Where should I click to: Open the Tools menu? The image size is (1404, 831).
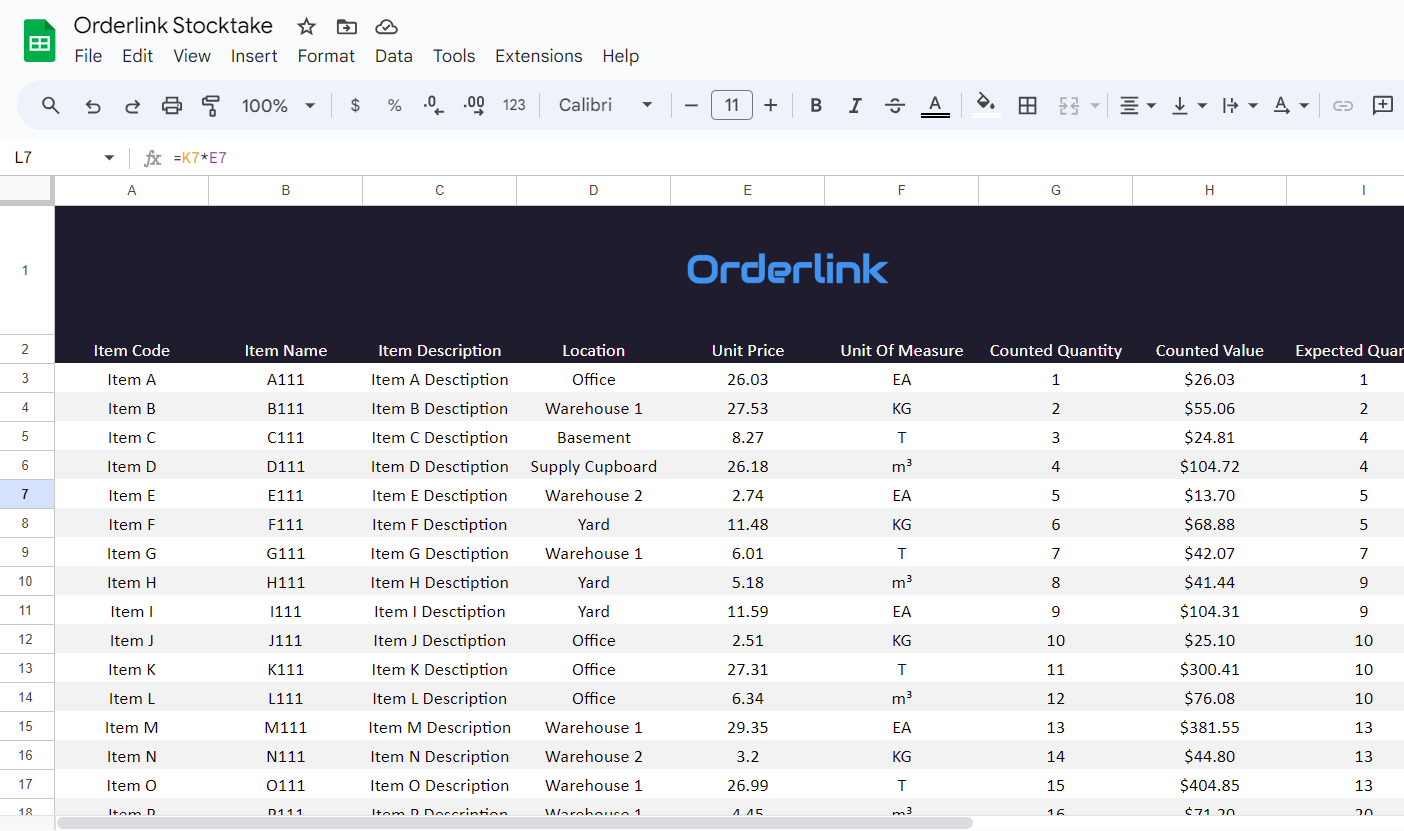coord(454,56)
